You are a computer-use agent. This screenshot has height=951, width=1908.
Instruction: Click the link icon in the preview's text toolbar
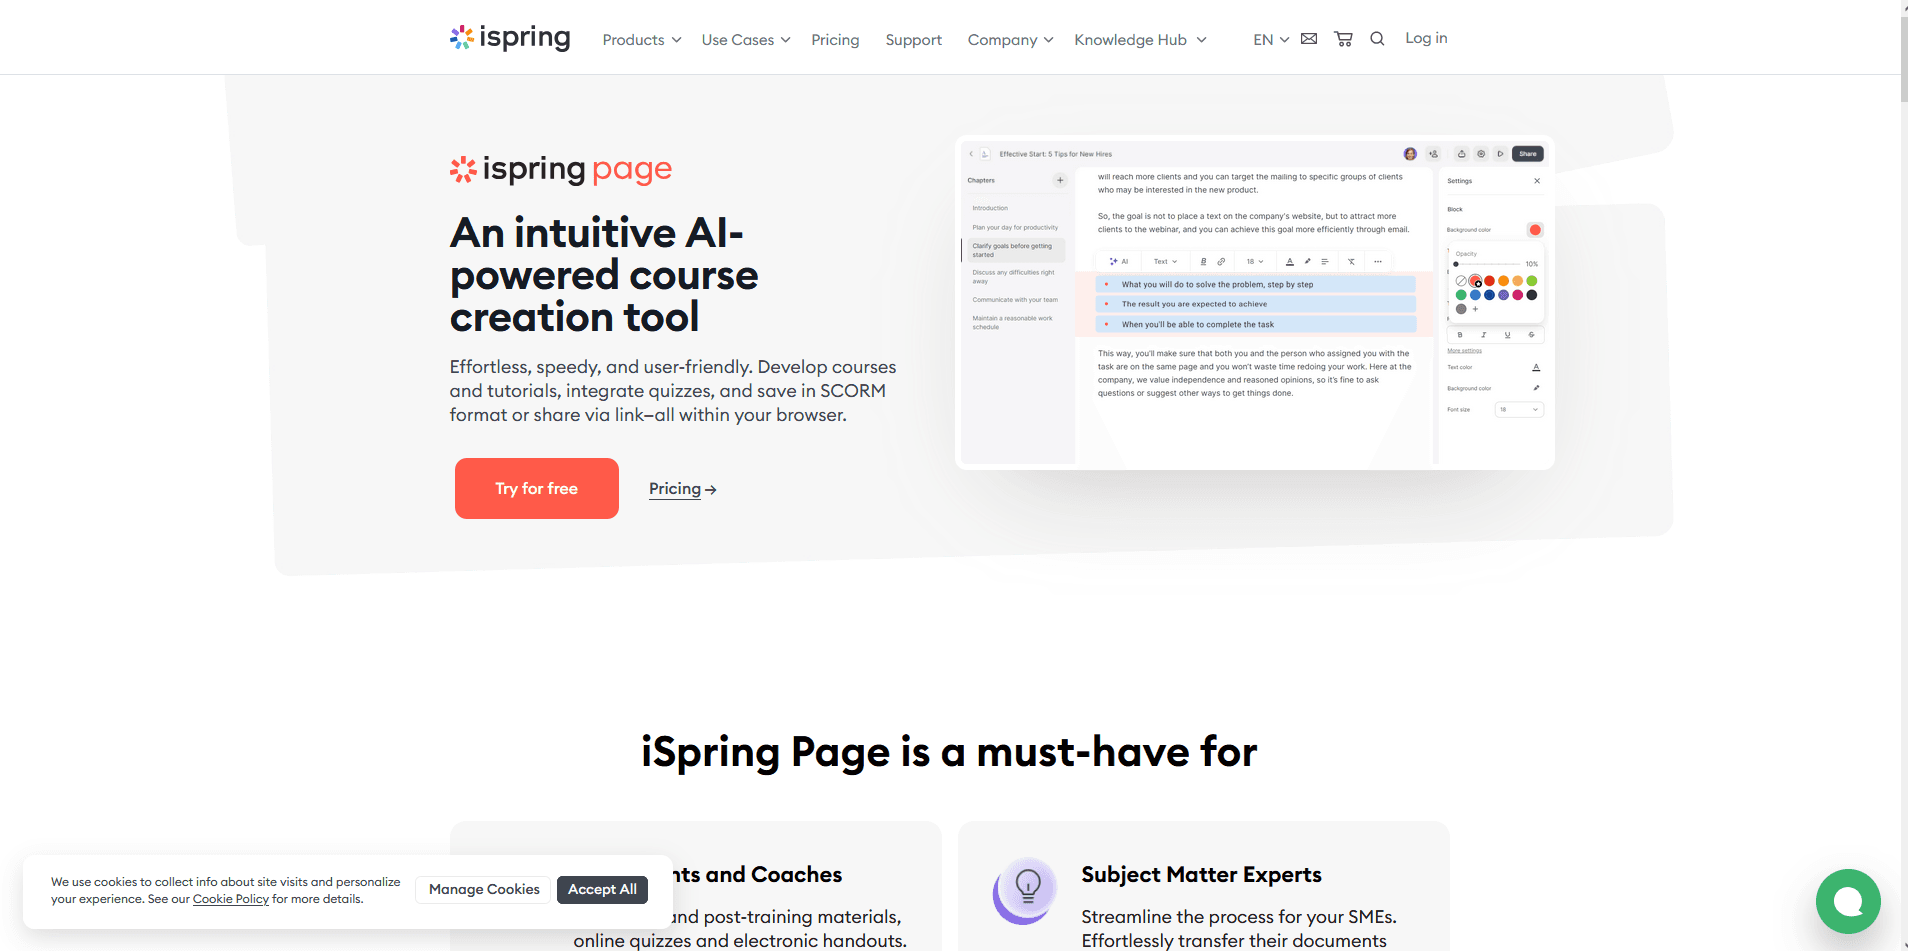pos(1221,261)
